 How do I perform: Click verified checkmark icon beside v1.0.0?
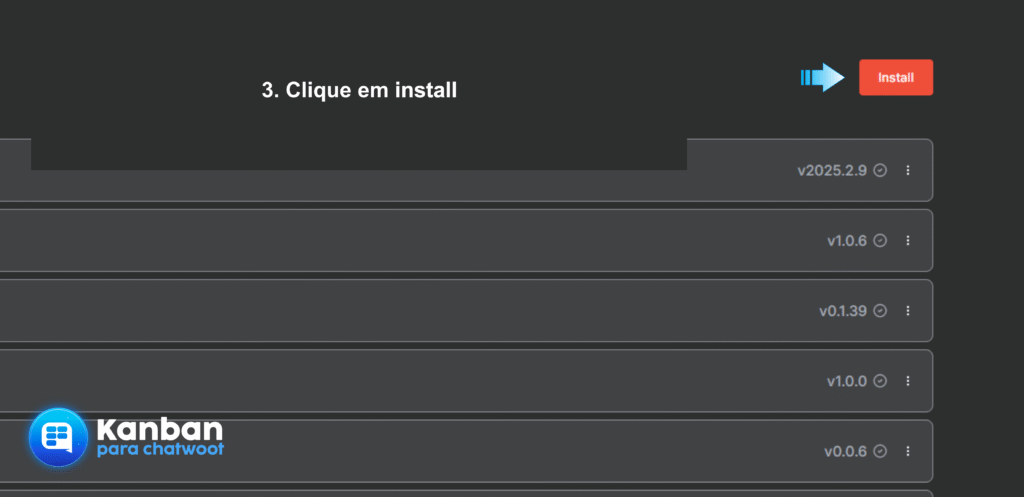pos(880,381)
